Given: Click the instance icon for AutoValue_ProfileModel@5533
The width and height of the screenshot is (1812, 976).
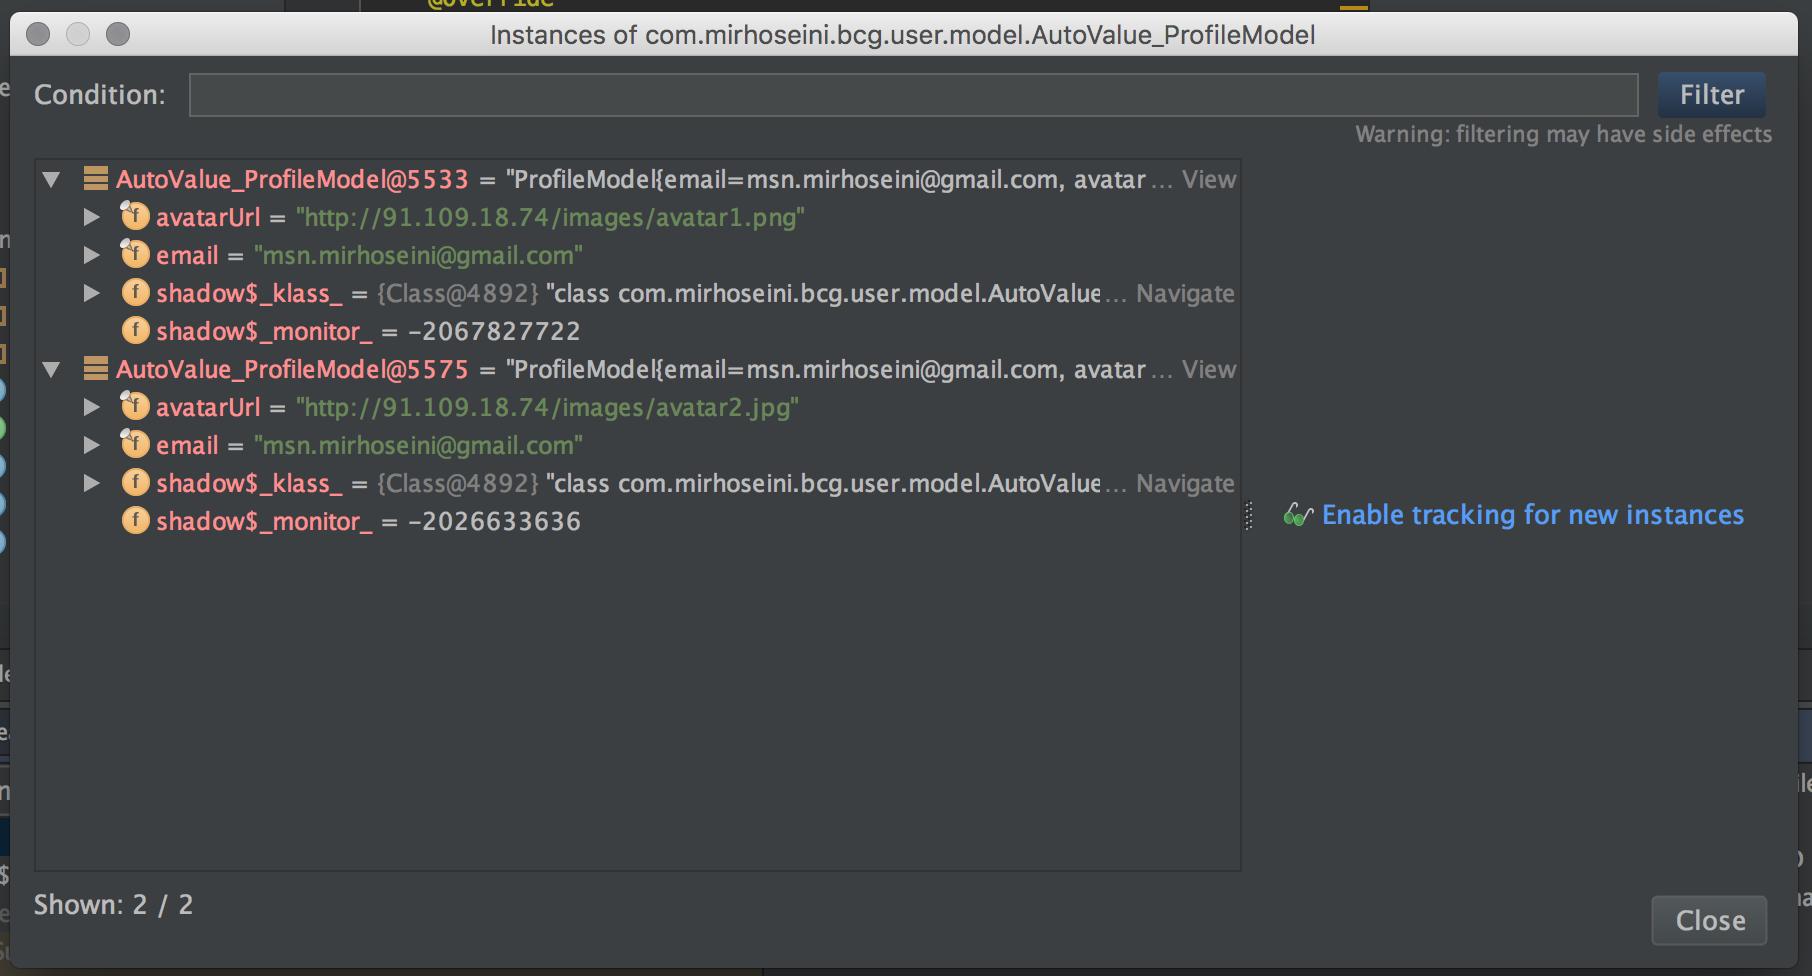Looking at the screenshot, I should coord(96,179).
